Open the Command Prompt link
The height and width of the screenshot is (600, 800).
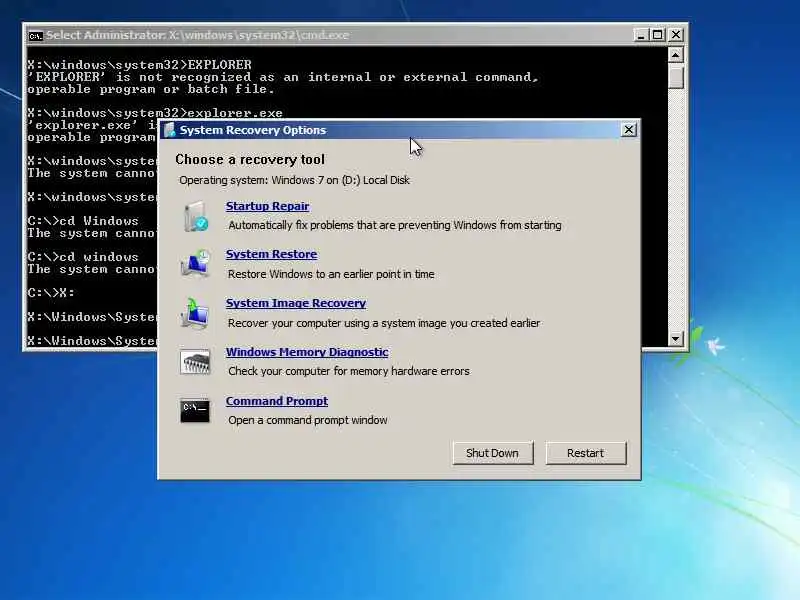tap(277, 401)
